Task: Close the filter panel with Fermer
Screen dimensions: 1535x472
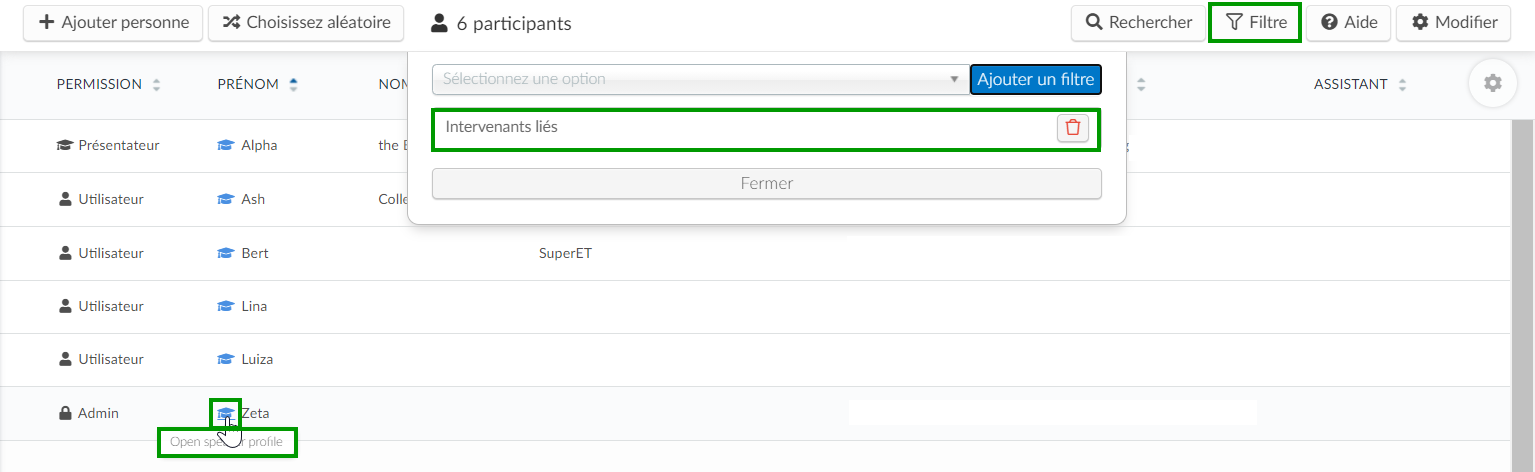Action: coord(767,184)
